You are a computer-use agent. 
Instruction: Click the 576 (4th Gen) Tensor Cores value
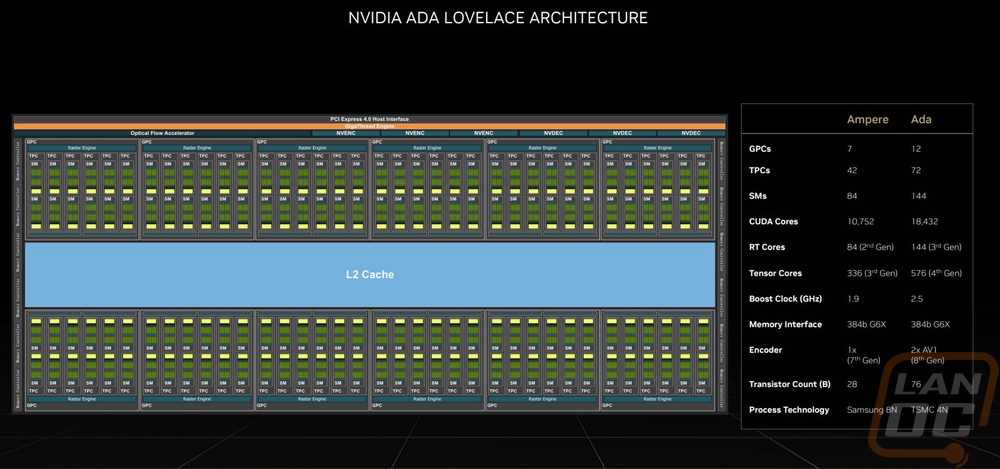(936, 273)
